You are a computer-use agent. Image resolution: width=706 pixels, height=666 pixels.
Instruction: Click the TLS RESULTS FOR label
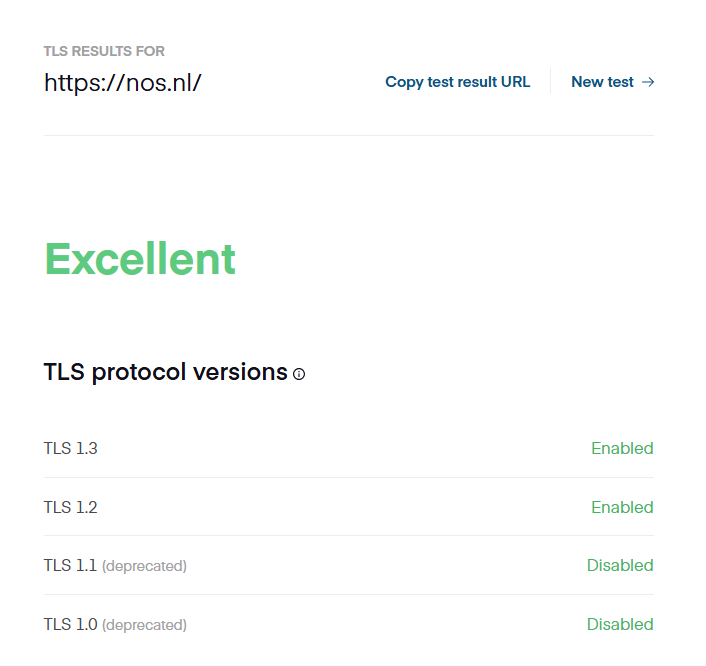point(104,51)
